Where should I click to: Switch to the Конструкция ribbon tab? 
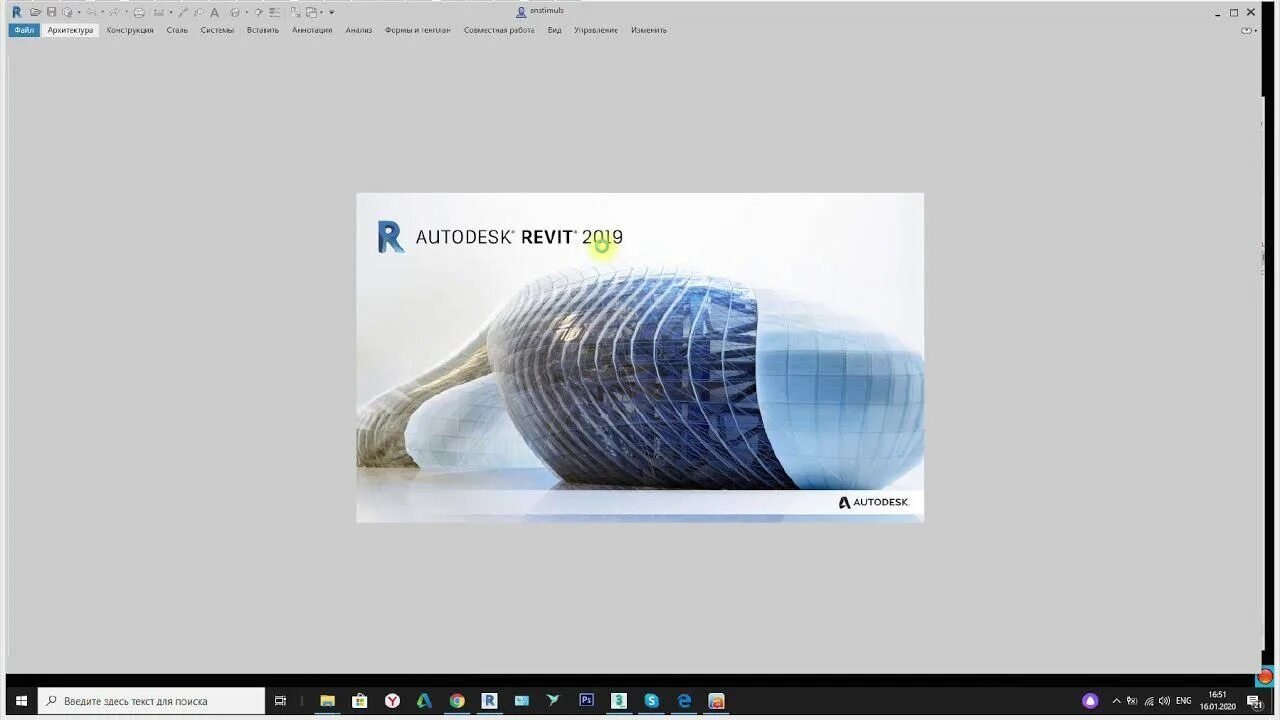(130, 30)
